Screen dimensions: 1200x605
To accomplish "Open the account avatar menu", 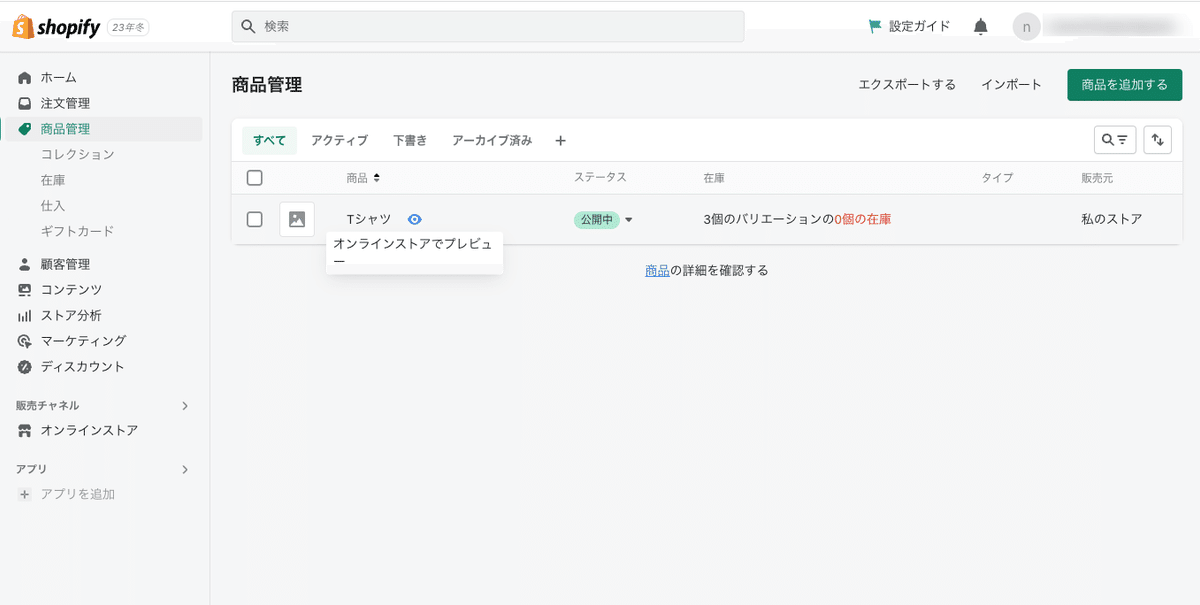I will 1026,26.
